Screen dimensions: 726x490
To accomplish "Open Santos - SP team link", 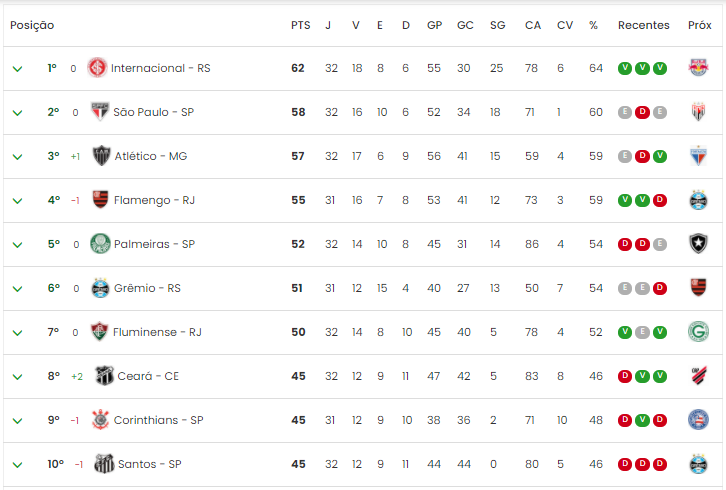I will 150,464.
